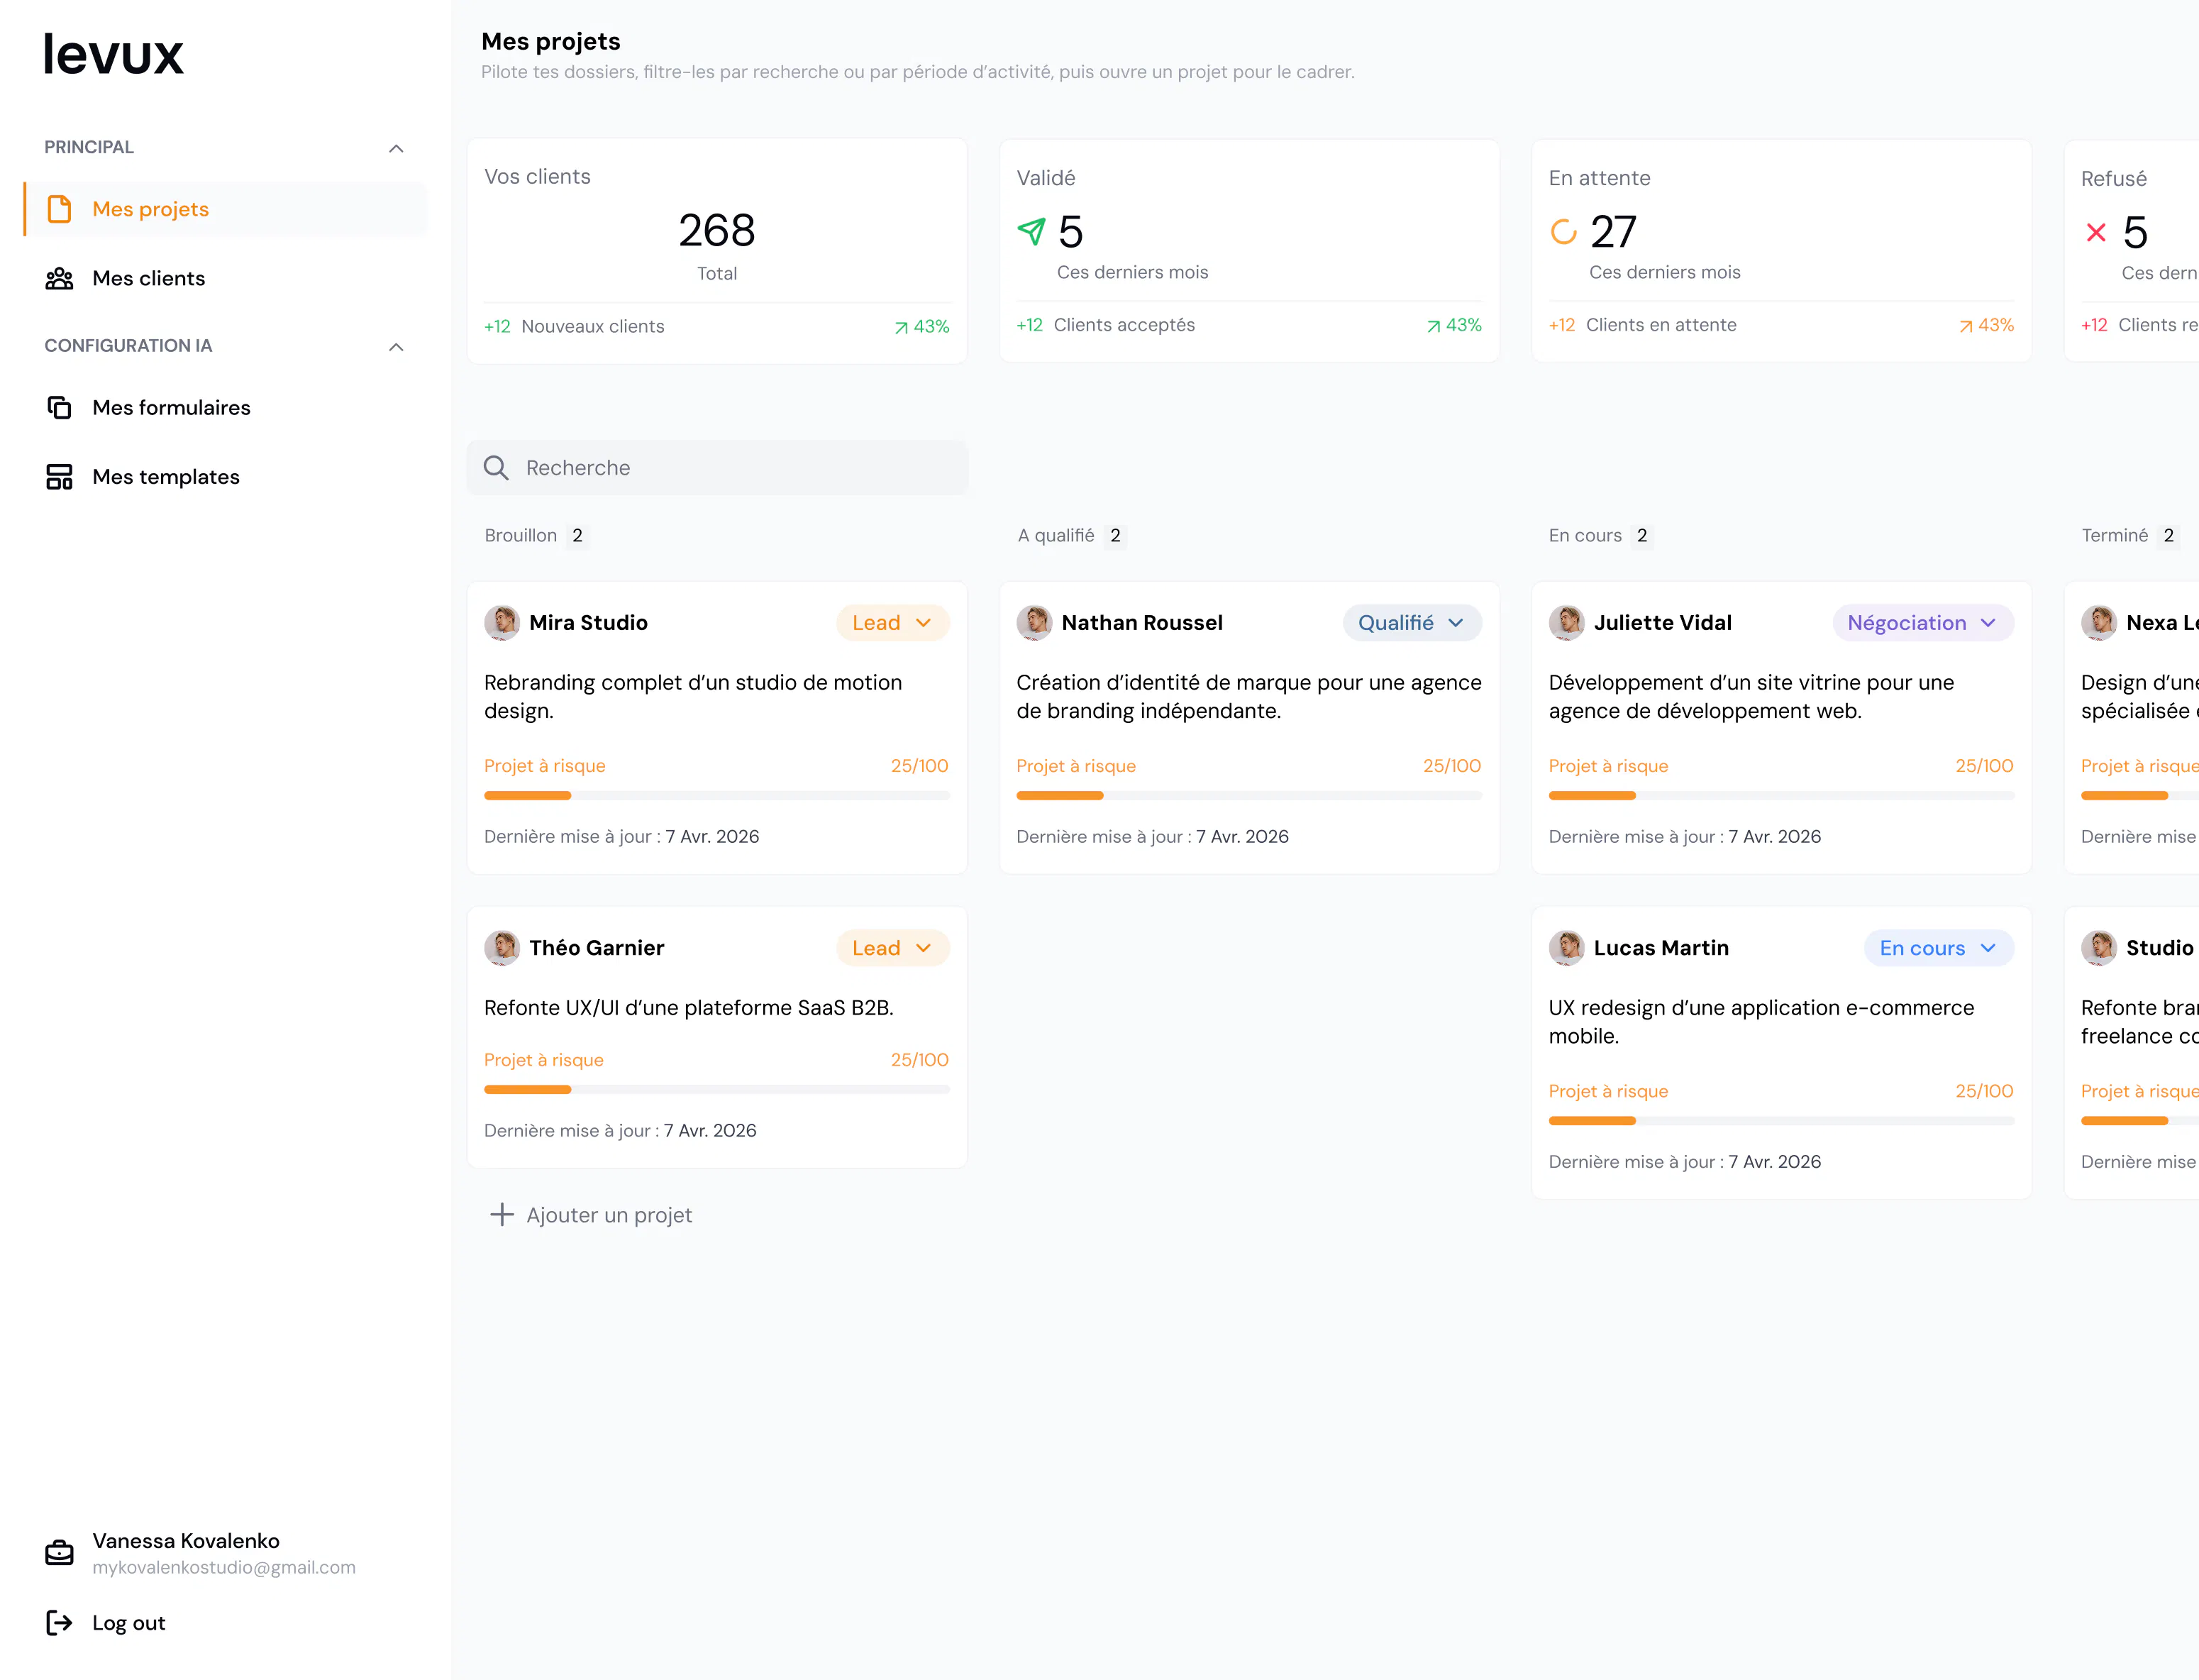2199x1680 pixels.
Task: Open Lucas Martin's En cours status dropdown
Action: click(1939, 948)
